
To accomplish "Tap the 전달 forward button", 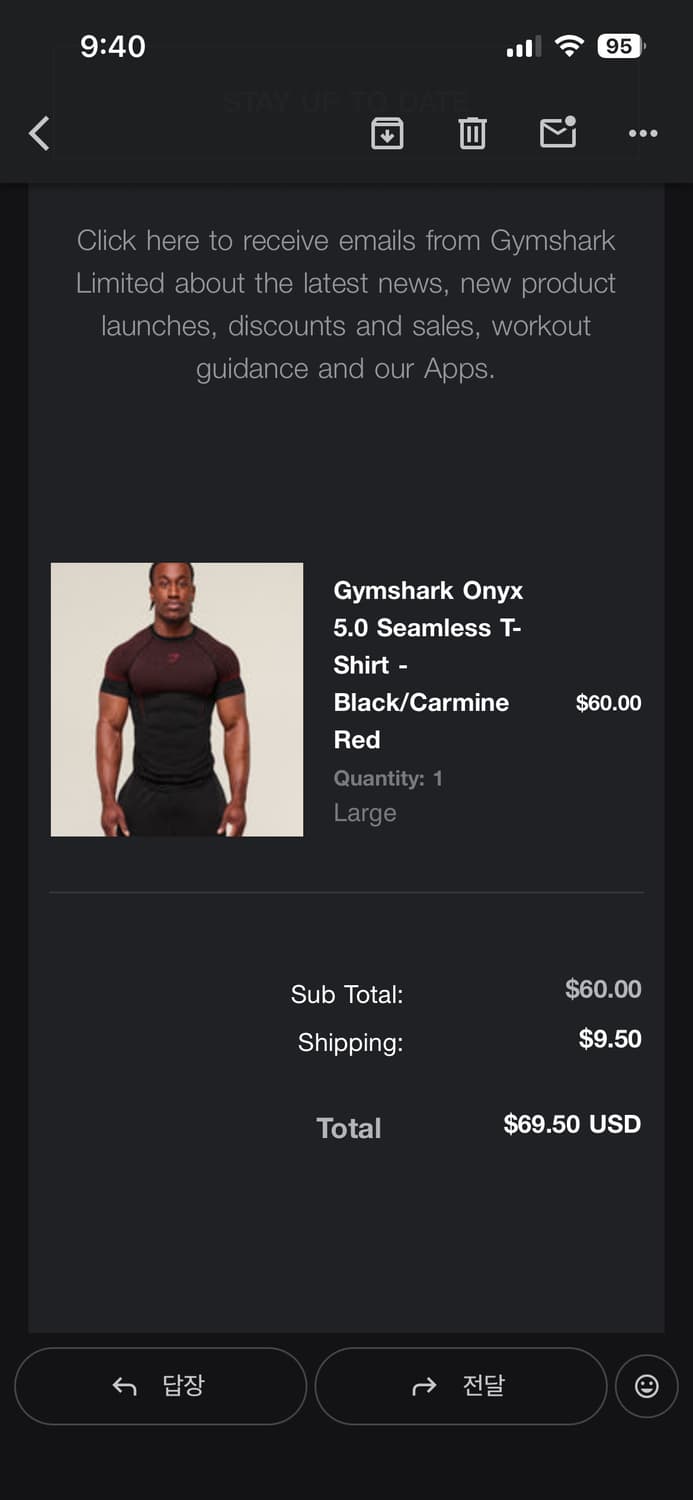I will (x=460, y=1385).
